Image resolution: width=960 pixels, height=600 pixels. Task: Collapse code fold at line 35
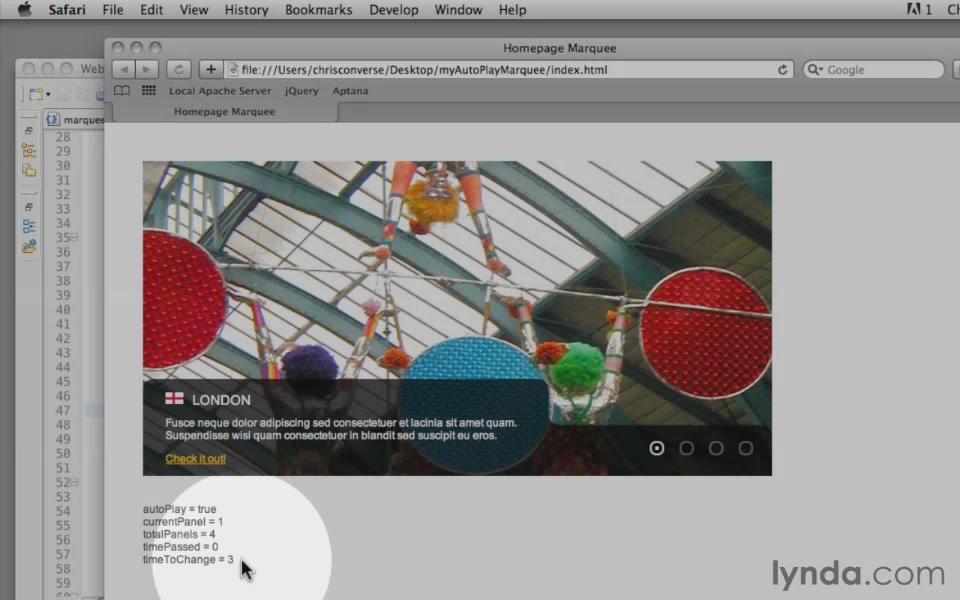click(74, 237)
